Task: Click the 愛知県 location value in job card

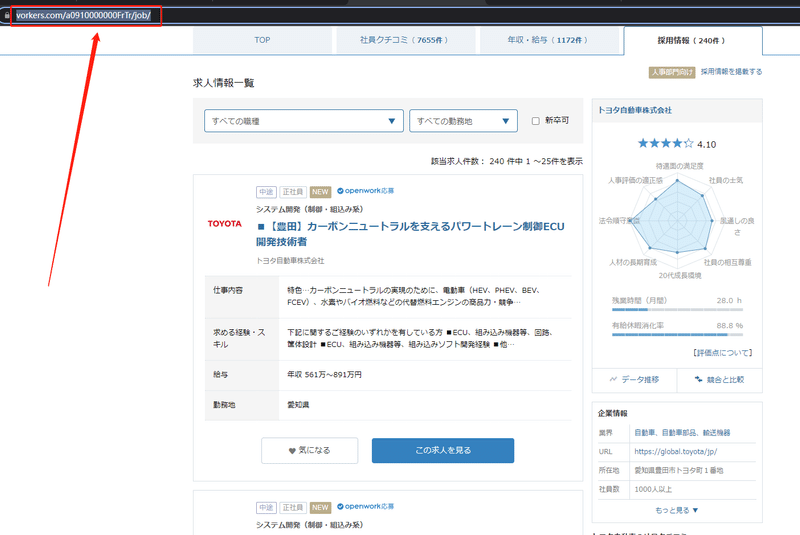Action: (x=298, y=404)
